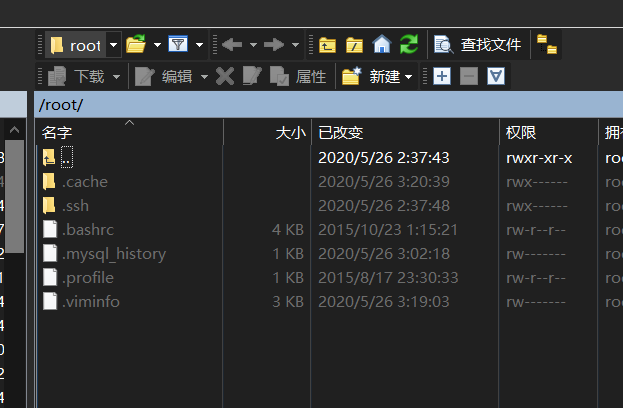This screenshot has width=623, height=408.
Task: Select the .mysql_history file
Action: pyautogui.click(x=330, y=253)
